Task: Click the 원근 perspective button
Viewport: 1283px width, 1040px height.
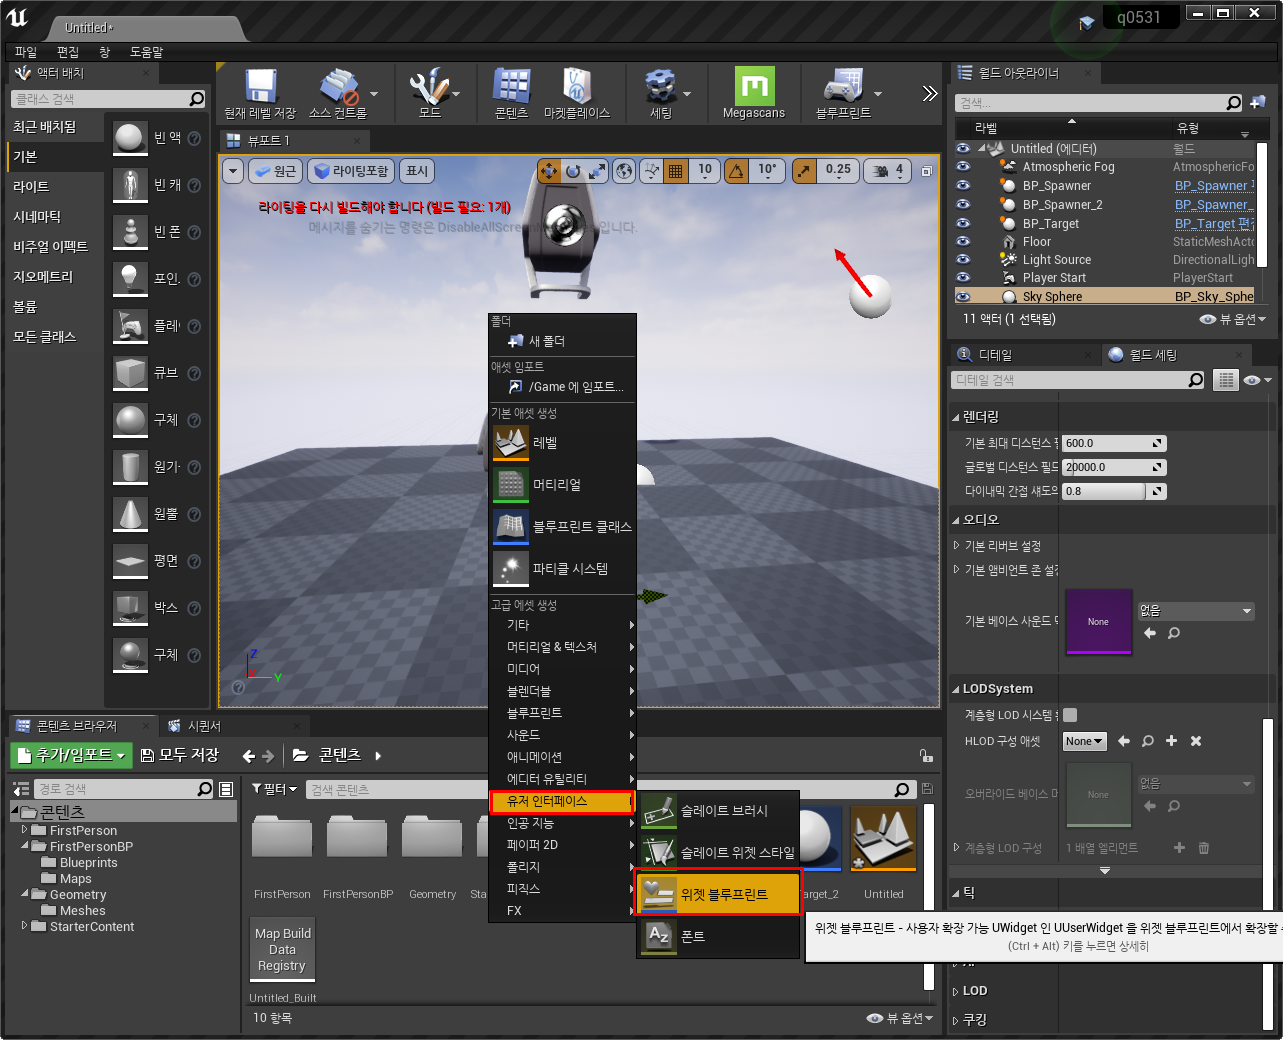Action: [275, 171]
